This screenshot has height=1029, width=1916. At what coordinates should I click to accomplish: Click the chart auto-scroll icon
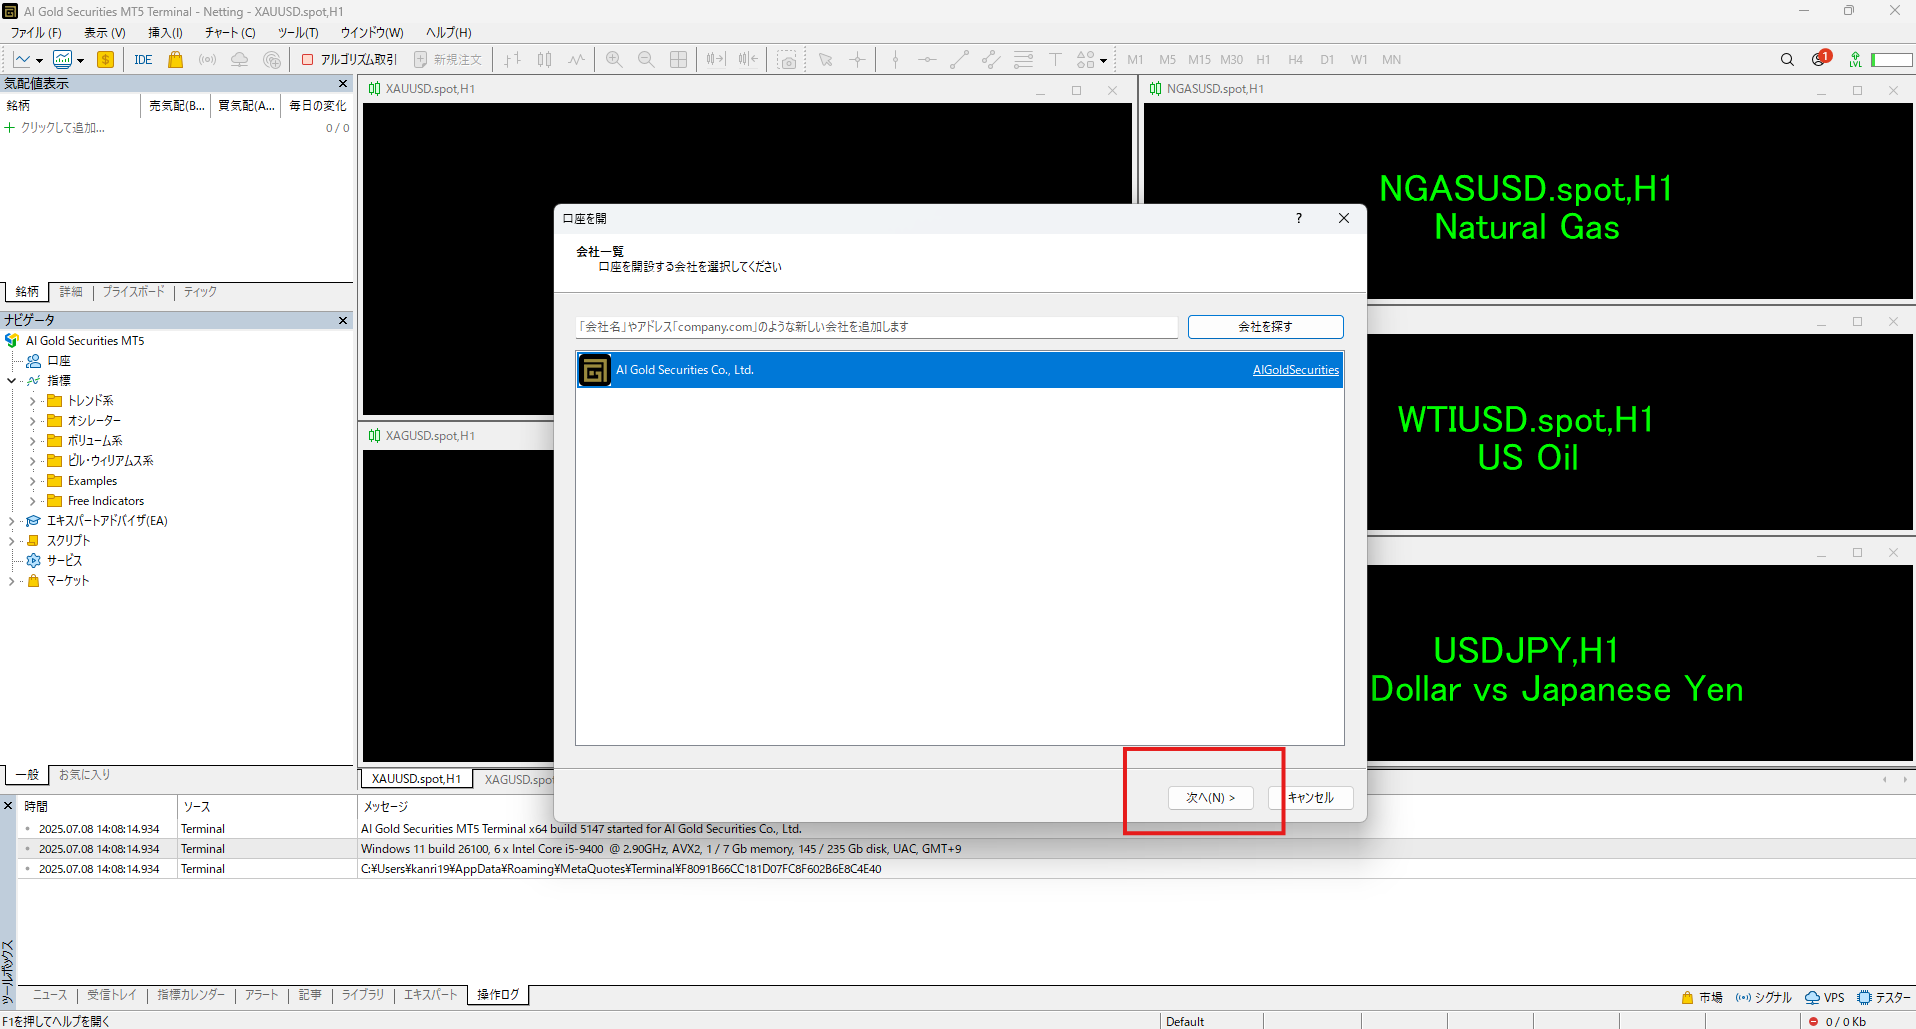pyautogui.click(x=715, y=60)
